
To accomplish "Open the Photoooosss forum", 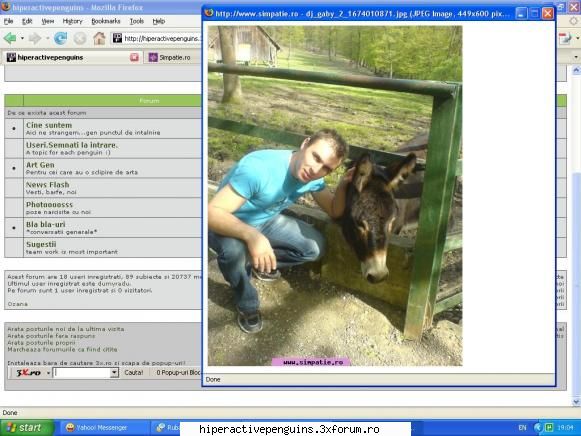I will pyautogui.click(x=49, y=204).
